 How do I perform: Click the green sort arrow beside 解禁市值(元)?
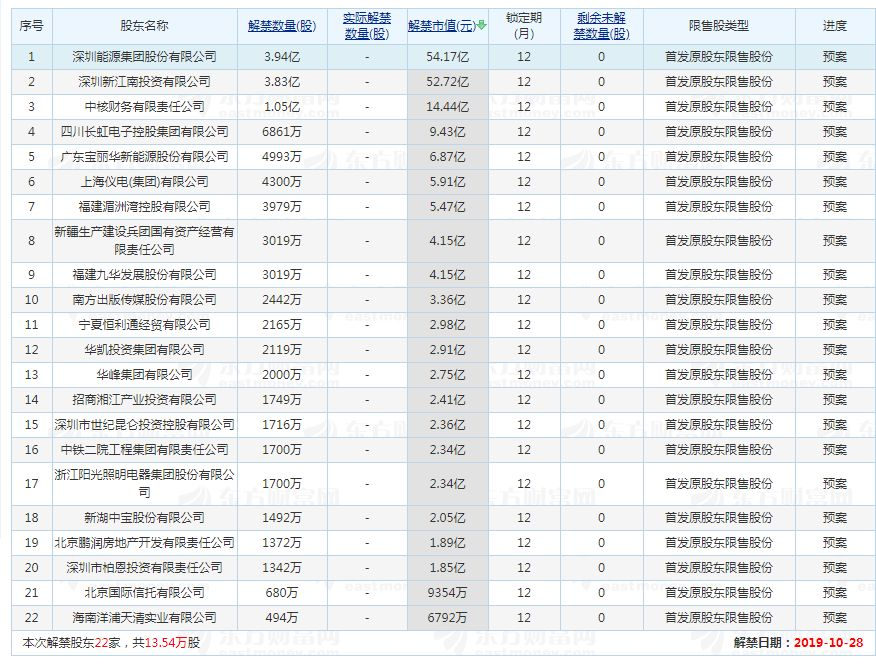[482, 26]
